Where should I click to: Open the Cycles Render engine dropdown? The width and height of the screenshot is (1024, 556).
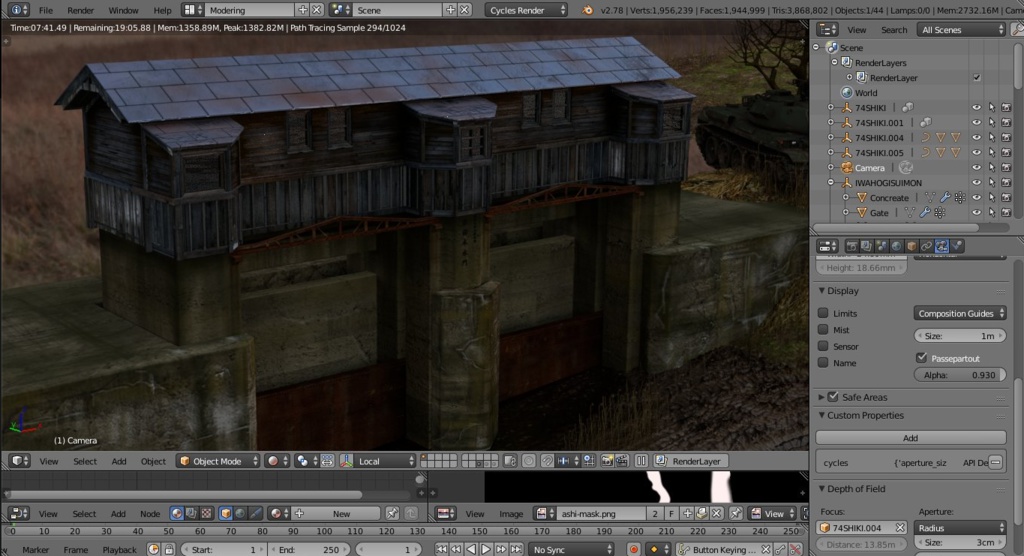click(x=526, y=10)
